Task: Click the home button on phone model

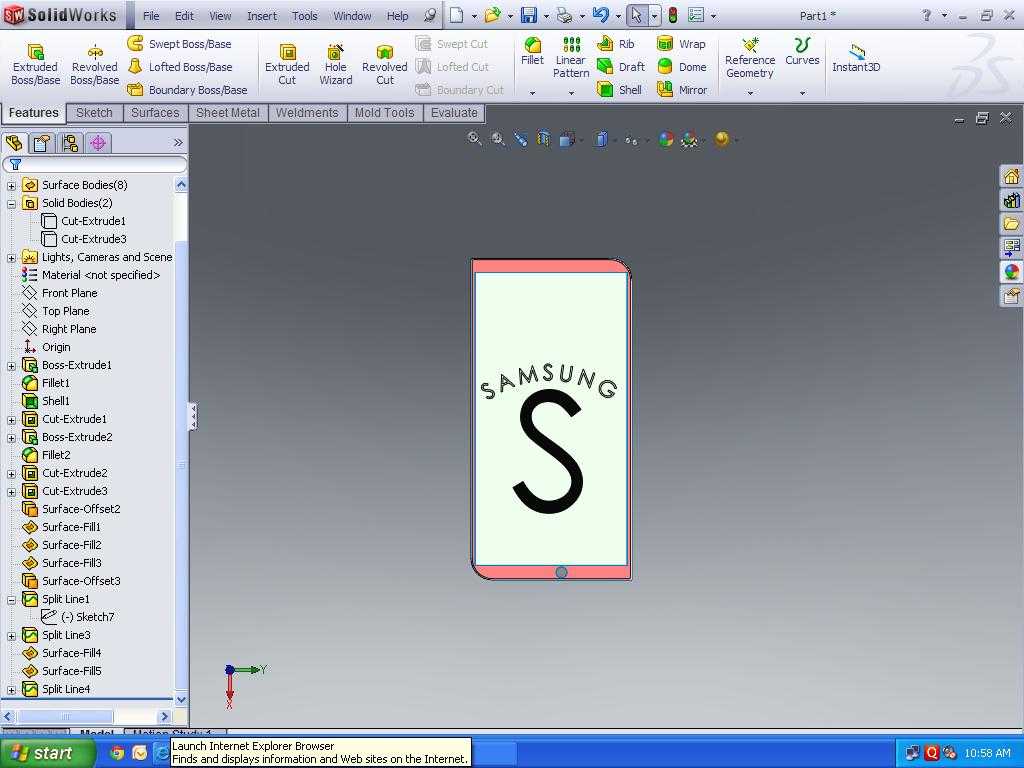Action: pos(561,572)
